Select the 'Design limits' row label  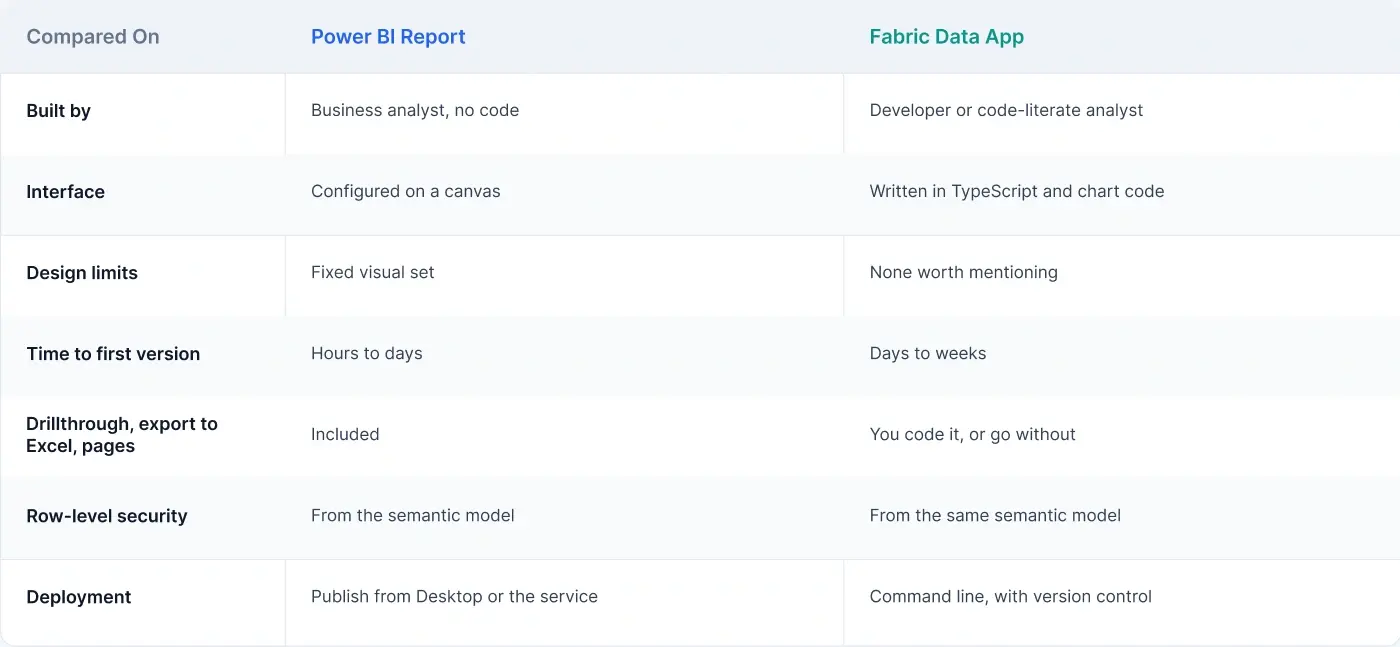coord(82,273)
